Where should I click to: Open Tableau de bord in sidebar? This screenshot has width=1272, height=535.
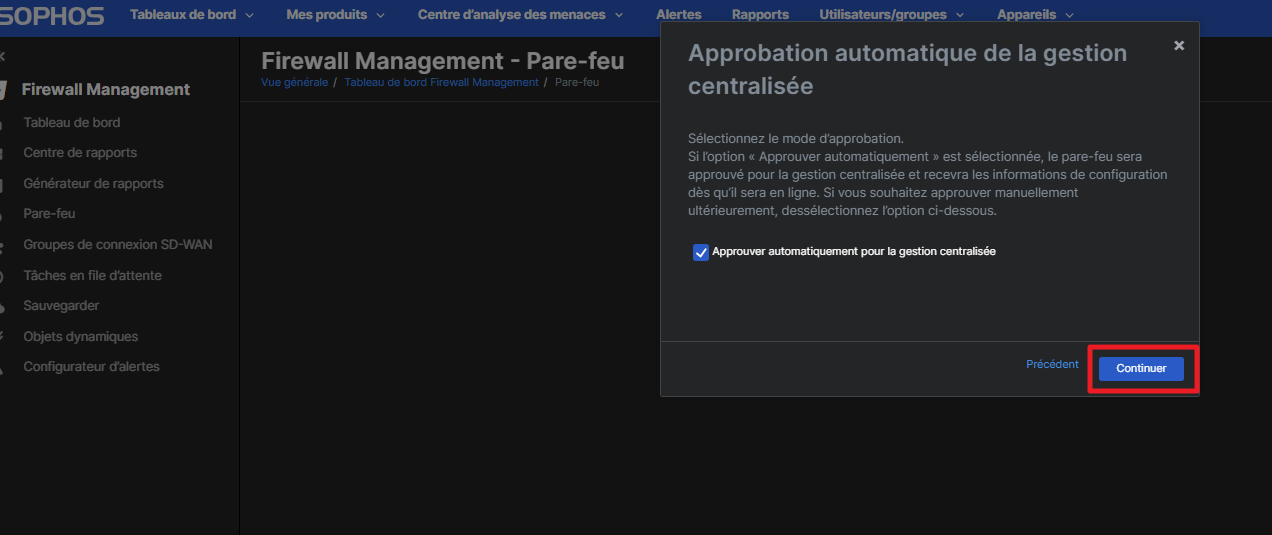72,123
